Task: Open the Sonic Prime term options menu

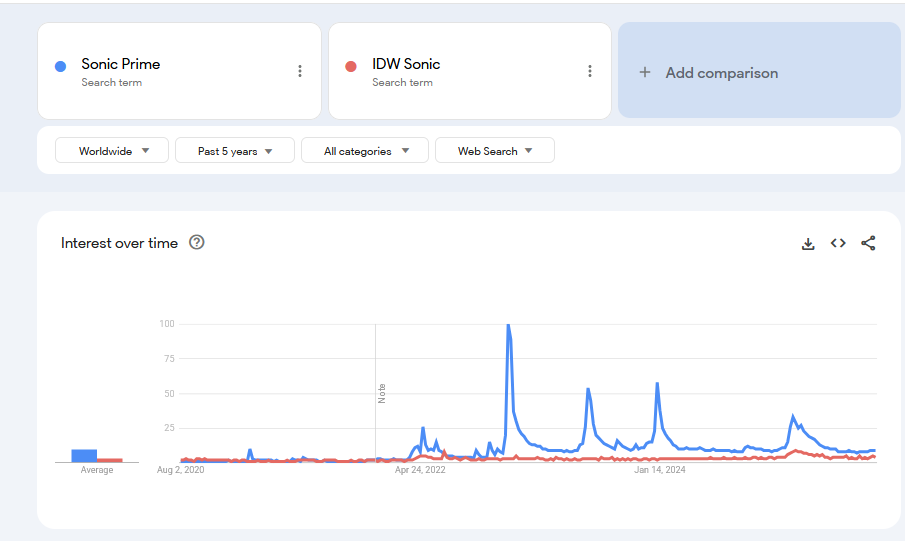Action: coord(300,71)
